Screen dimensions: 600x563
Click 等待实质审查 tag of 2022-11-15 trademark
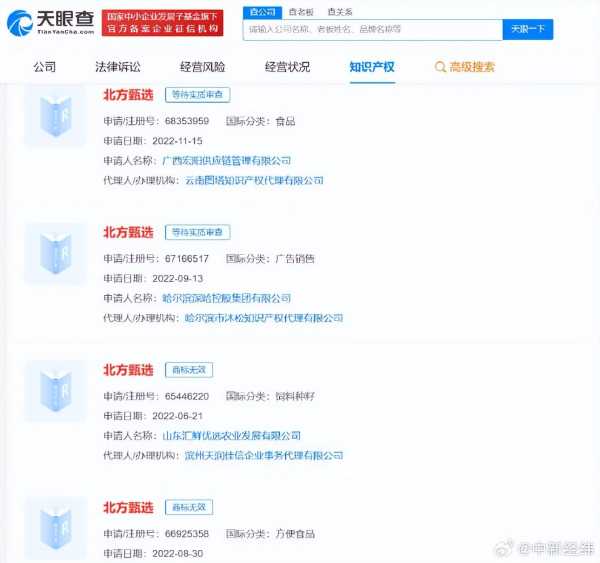(197, 95)
